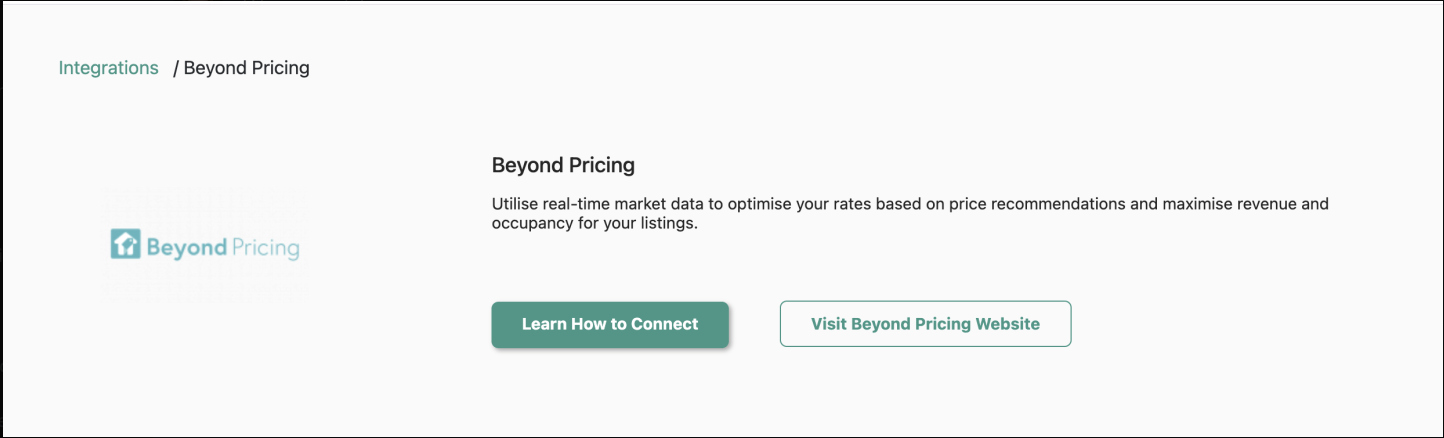Click text 'occupancy for your listings'
The width and height of the screenshot is (1444, 438).
[x=592, y=224]
